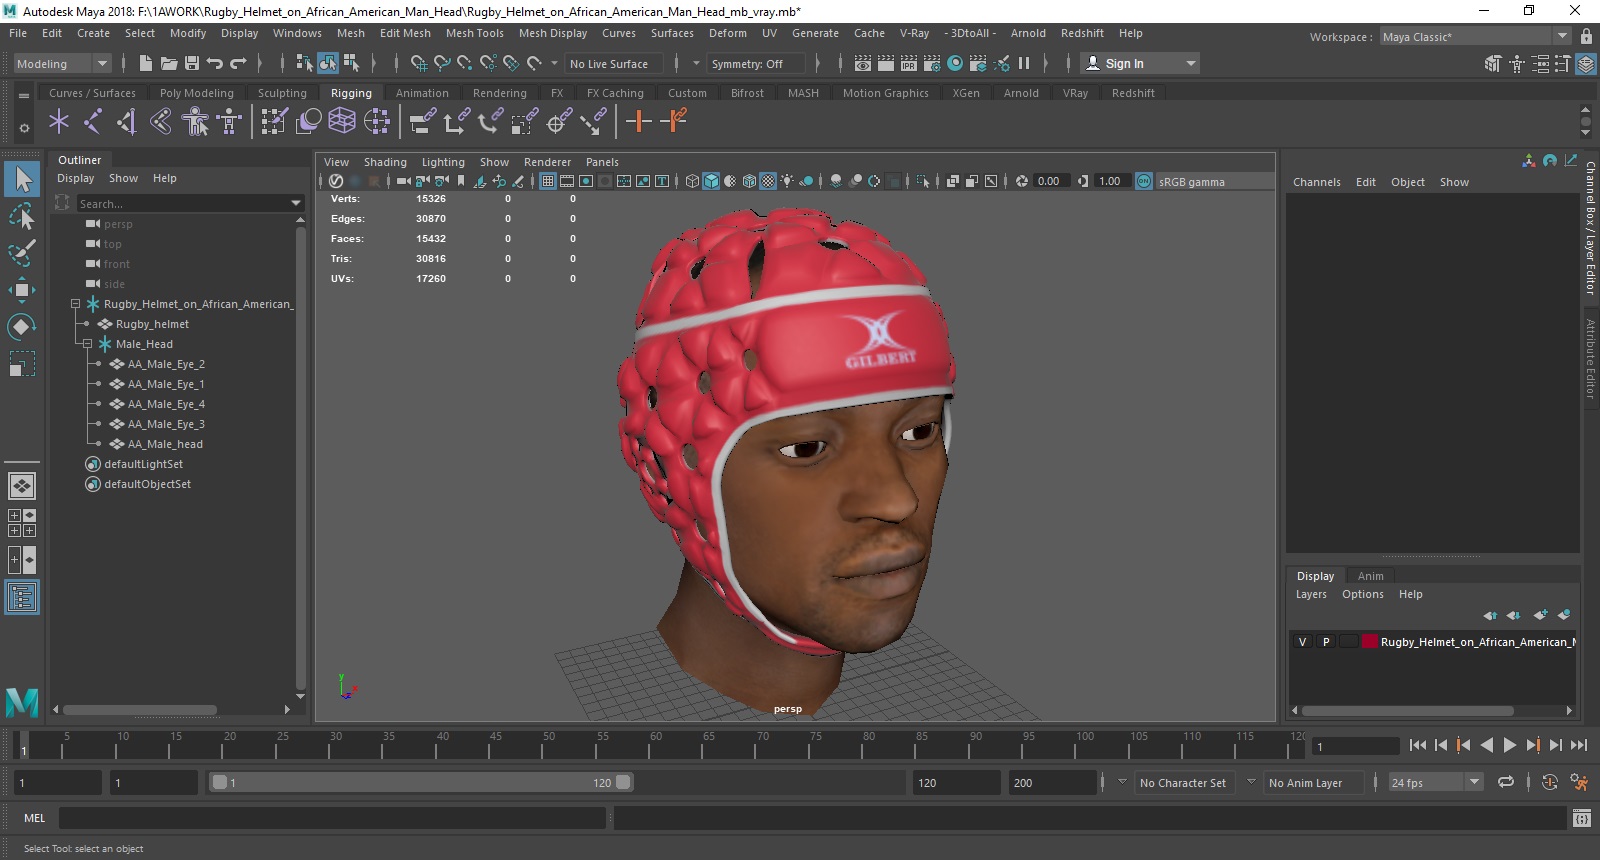This screenshot has width=1600, height=860.
Task: Open the viewport Shading menu
Action: [385, 162]
